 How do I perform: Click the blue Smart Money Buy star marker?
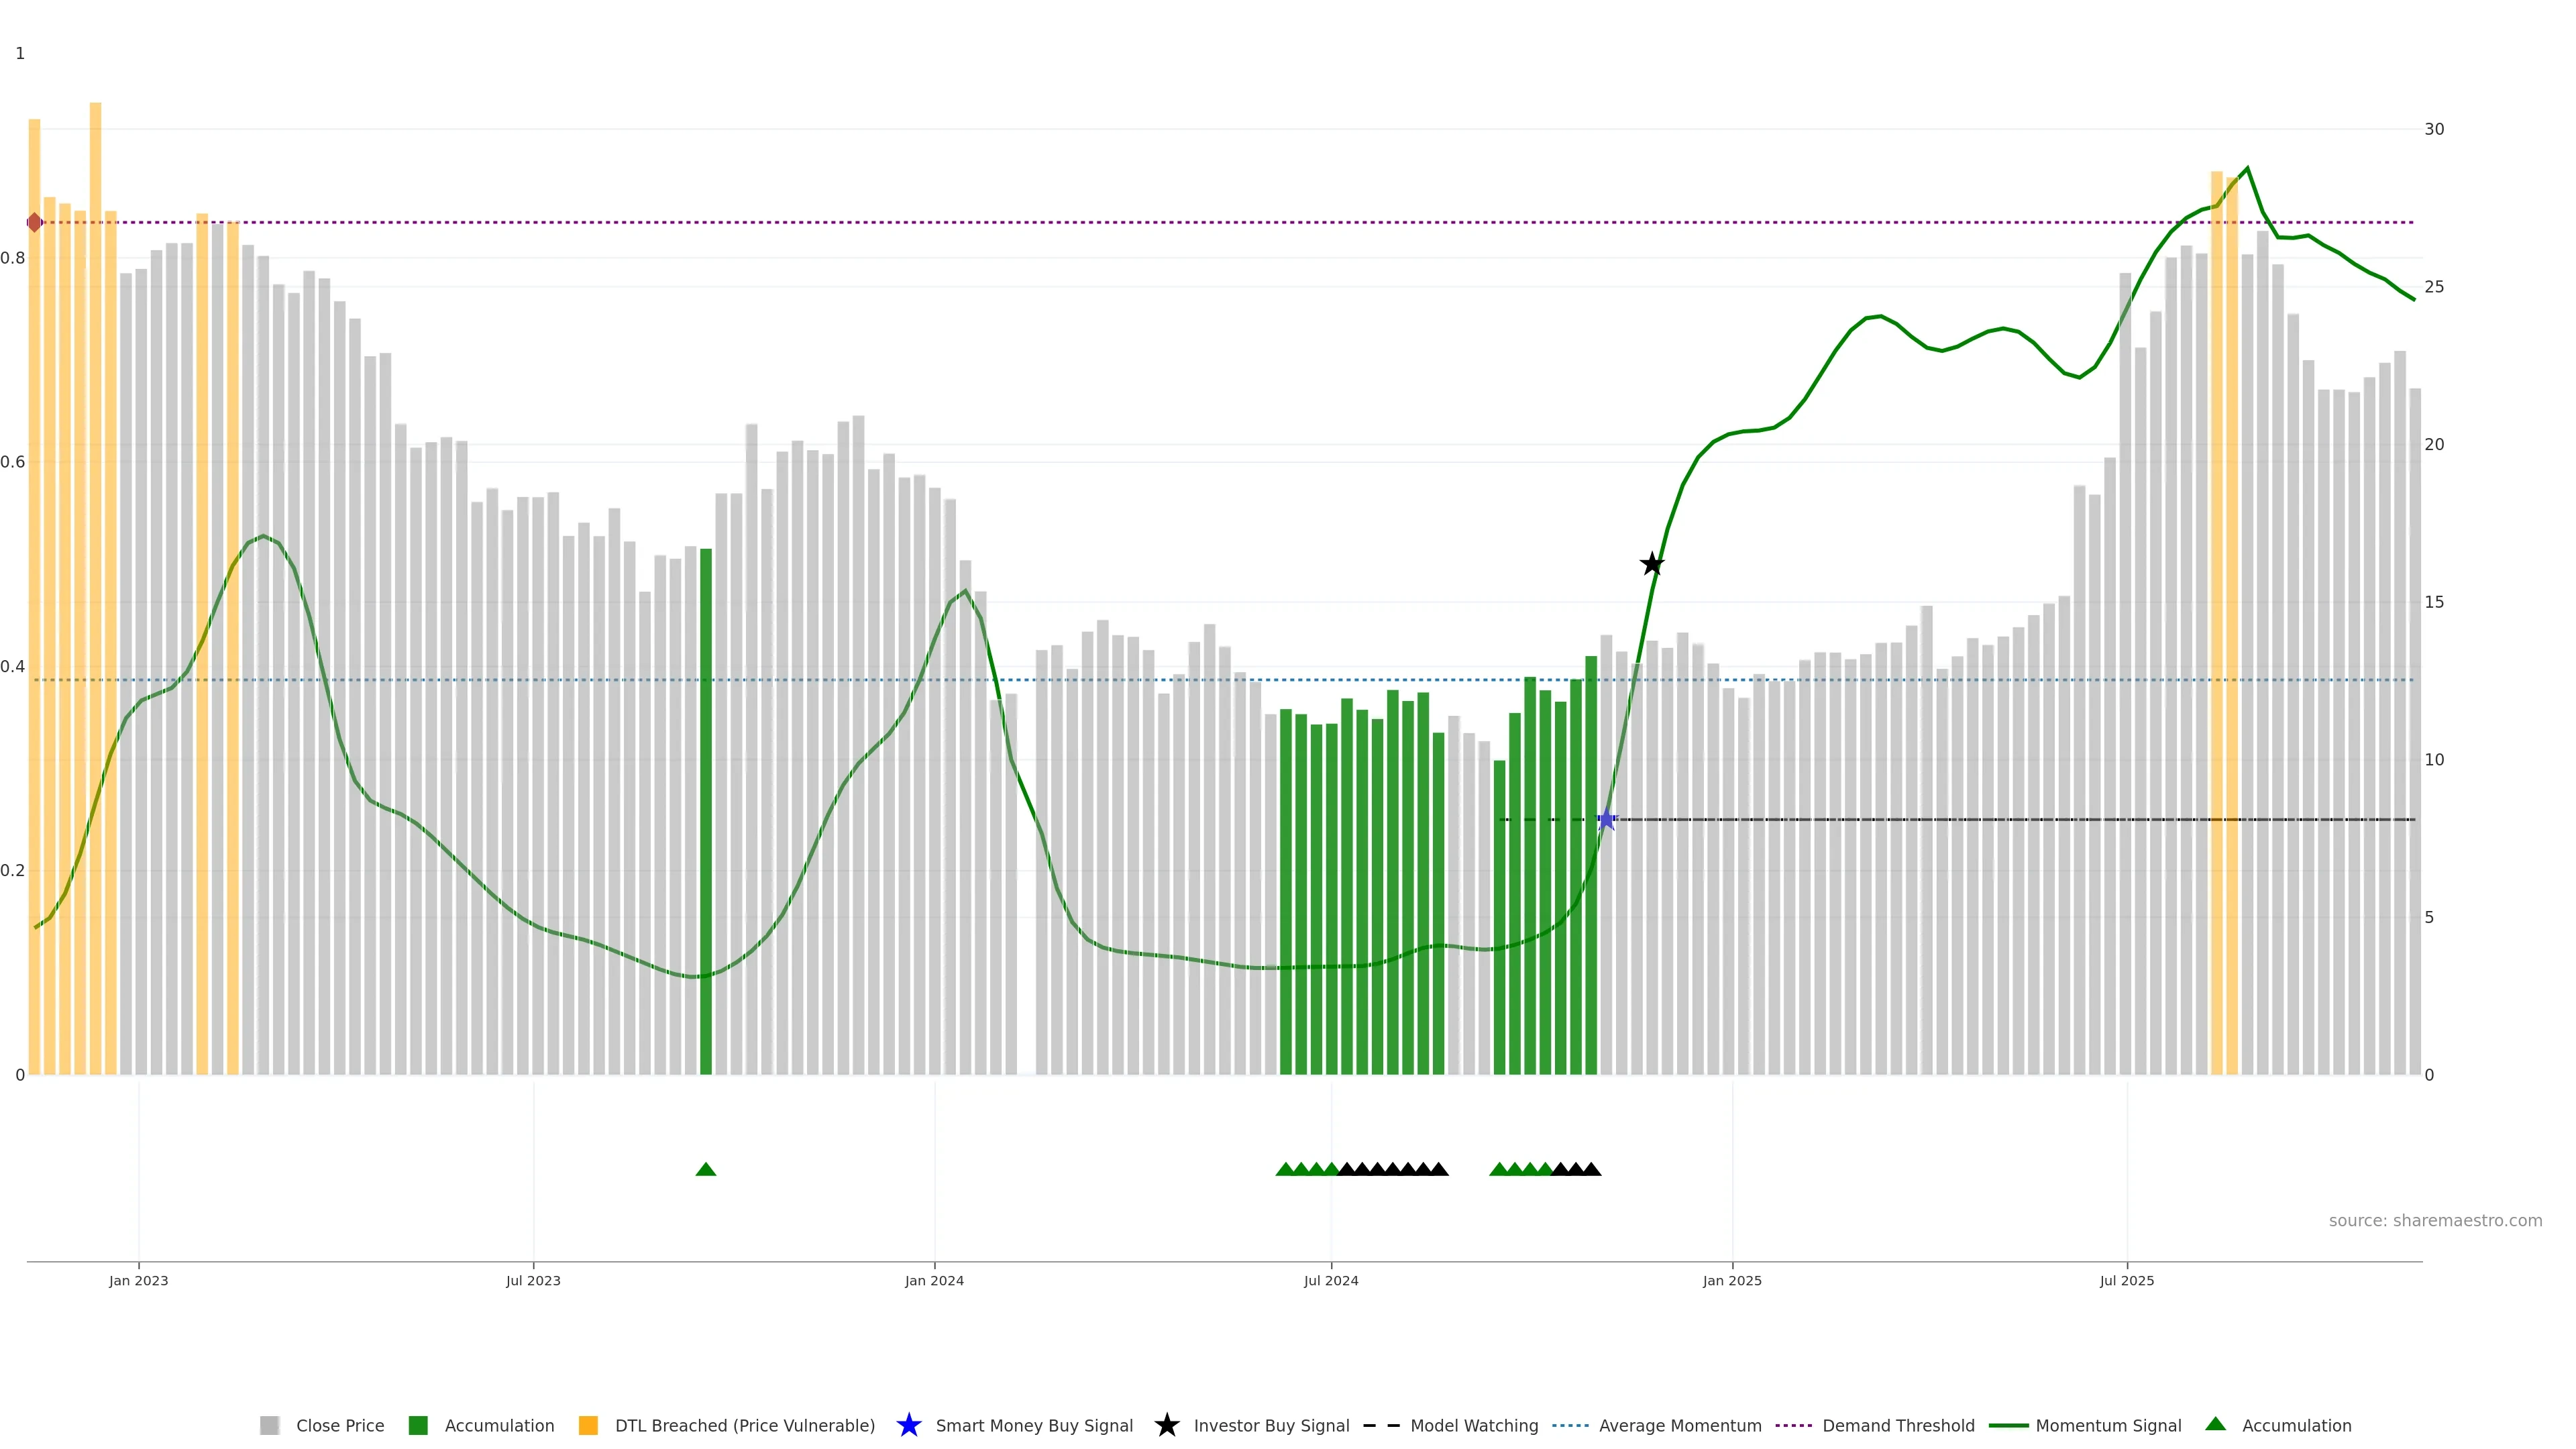click(x=1606, y=820)
